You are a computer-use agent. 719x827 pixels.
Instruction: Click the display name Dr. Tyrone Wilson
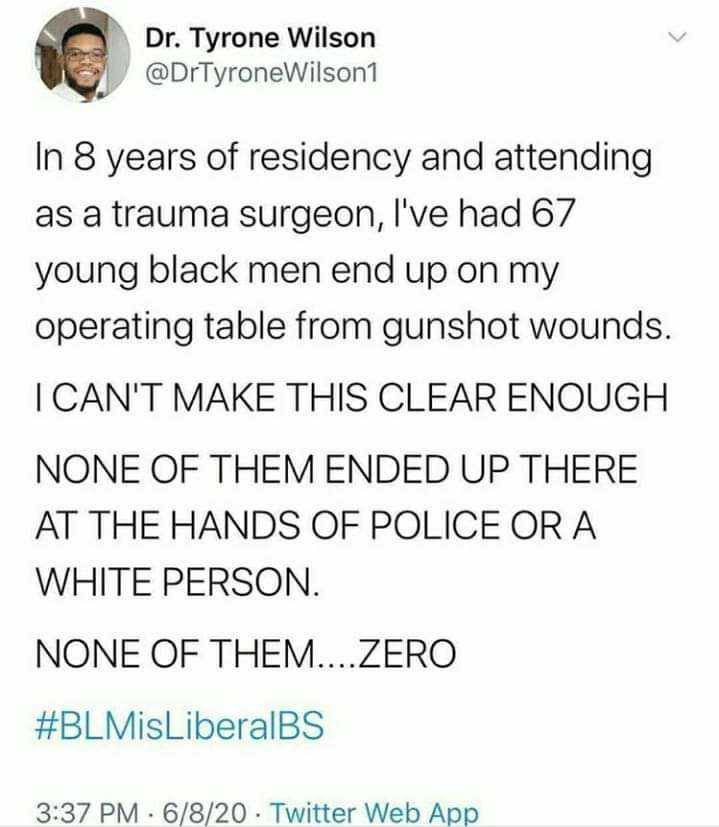[260, 39]
